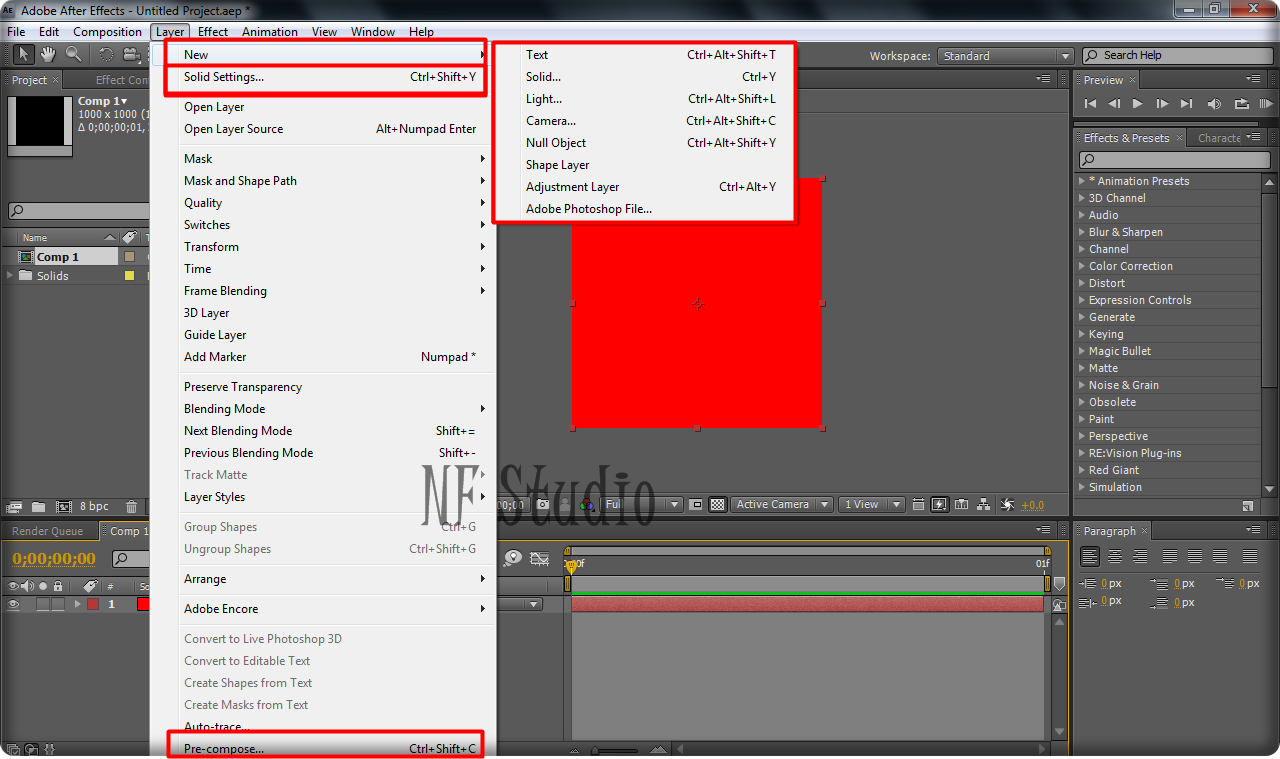This screenshot has height=759, width=1280.
Task: Select the Selection arrow tool
Action: coord(23,55)
